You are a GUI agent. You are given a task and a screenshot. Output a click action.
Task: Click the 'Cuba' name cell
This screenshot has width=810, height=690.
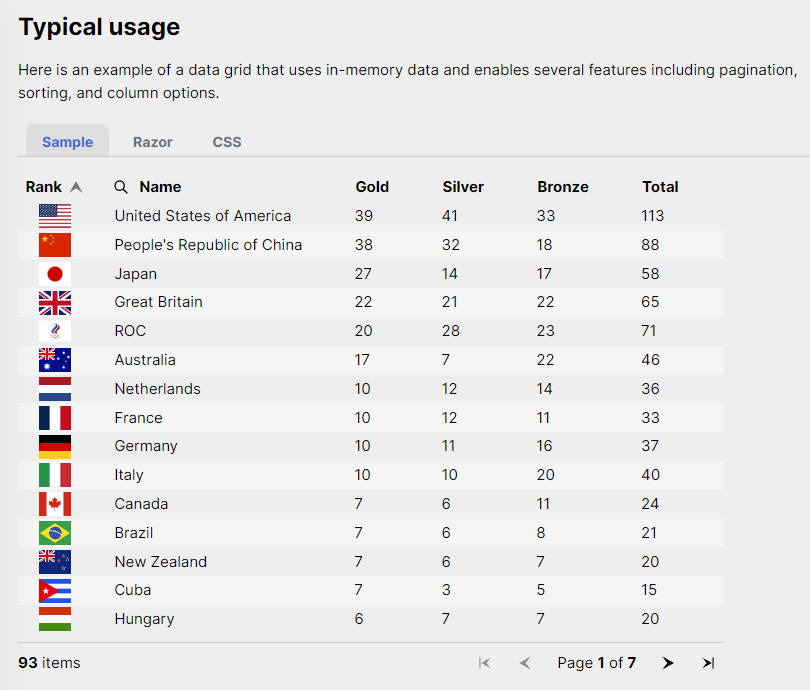point(133,590)
